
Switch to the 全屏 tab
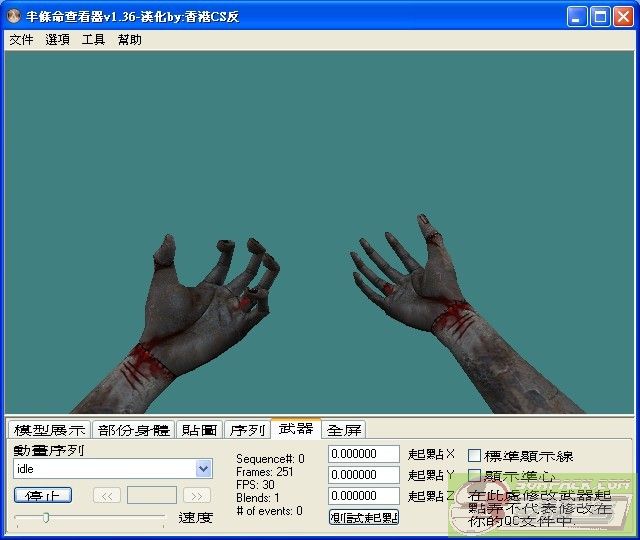click(x=344, y=430)
